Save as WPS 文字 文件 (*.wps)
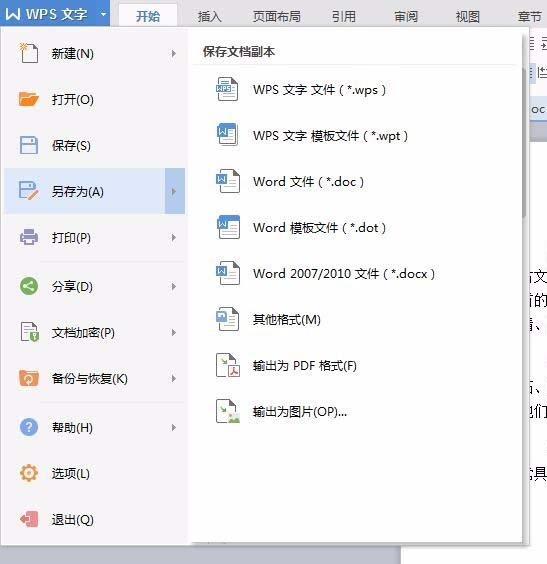 356,90
